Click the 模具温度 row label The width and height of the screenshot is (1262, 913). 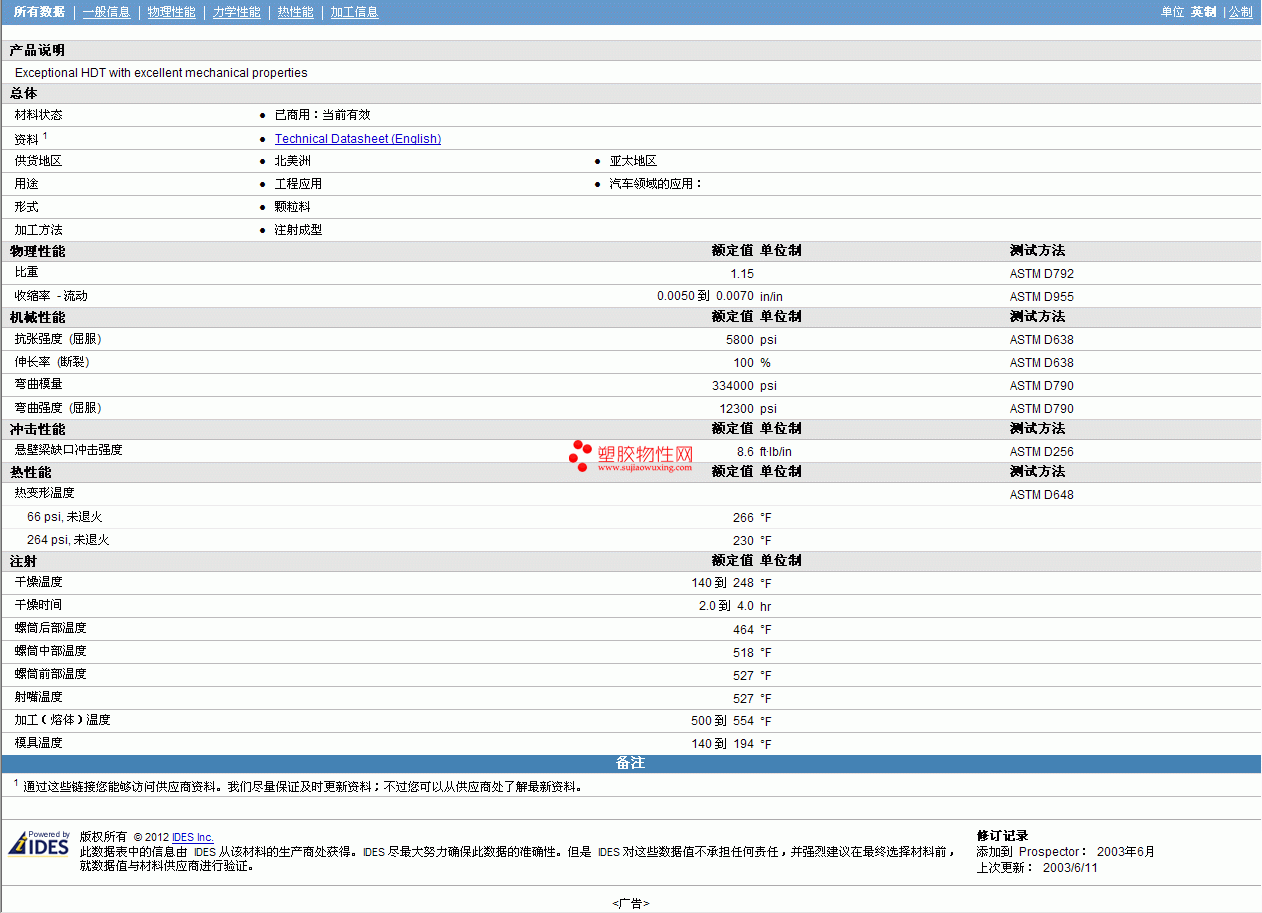coord(38,743)
